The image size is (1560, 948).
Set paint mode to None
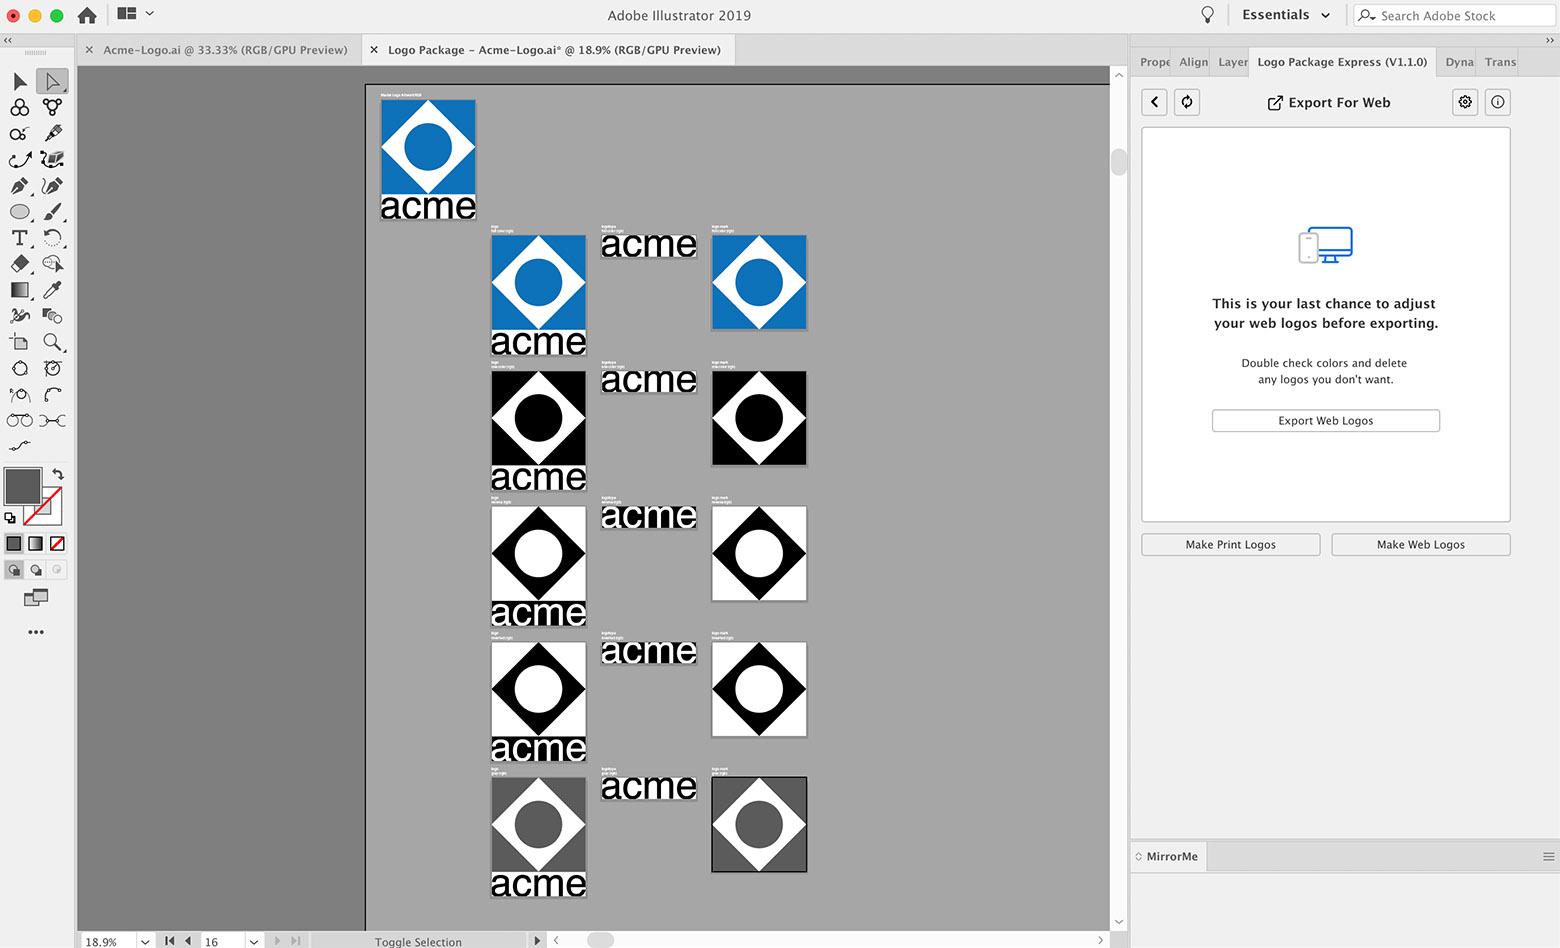(57, 544)
